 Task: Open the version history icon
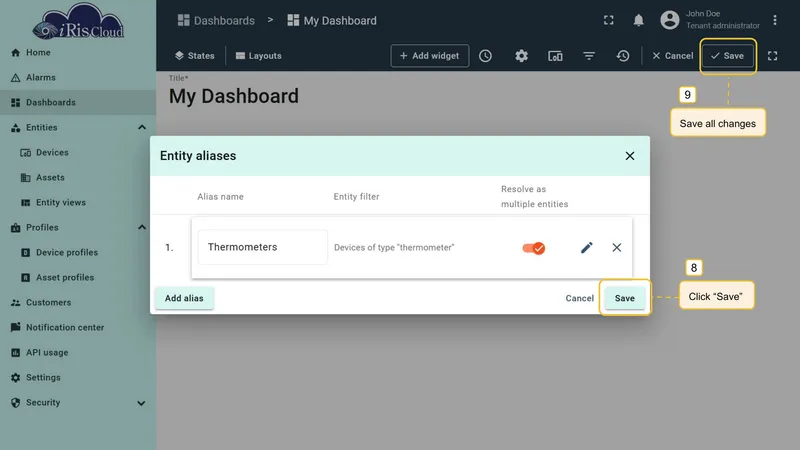622,56
